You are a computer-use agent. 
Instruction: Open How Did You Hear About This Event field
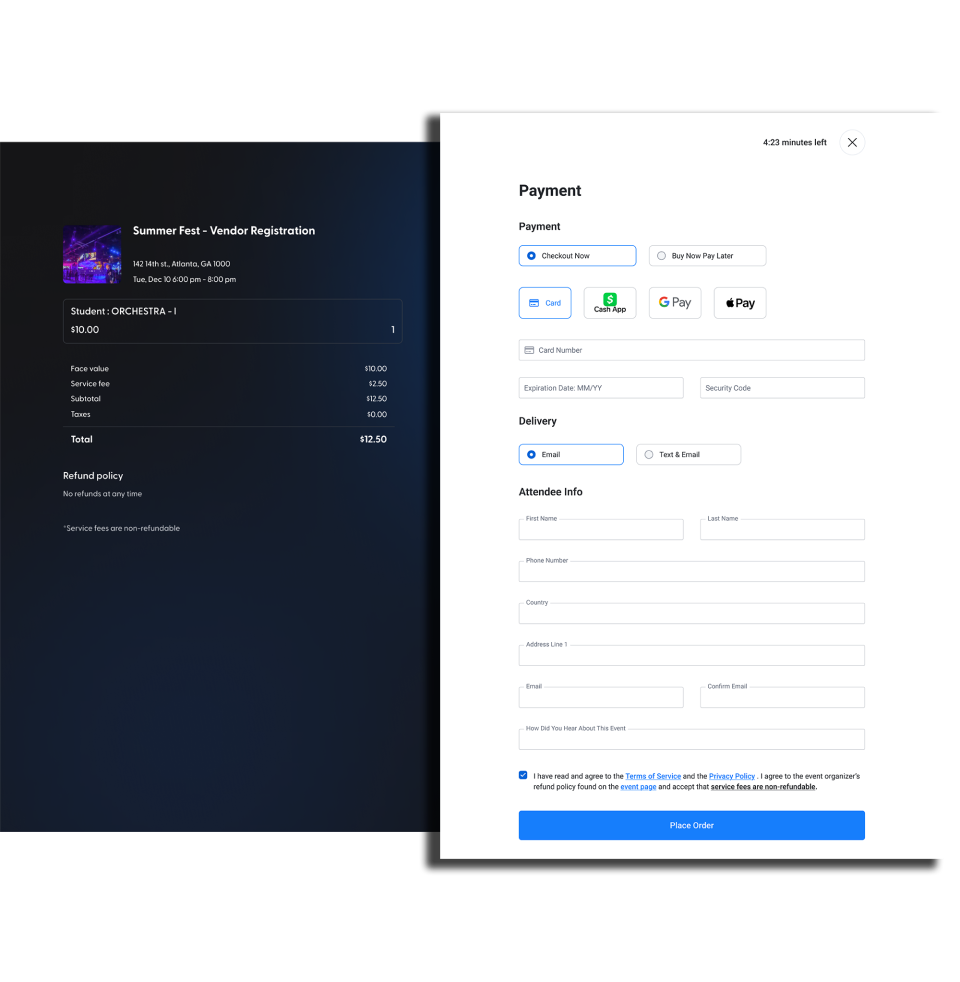pyautogui.click(x=691, y=740)
